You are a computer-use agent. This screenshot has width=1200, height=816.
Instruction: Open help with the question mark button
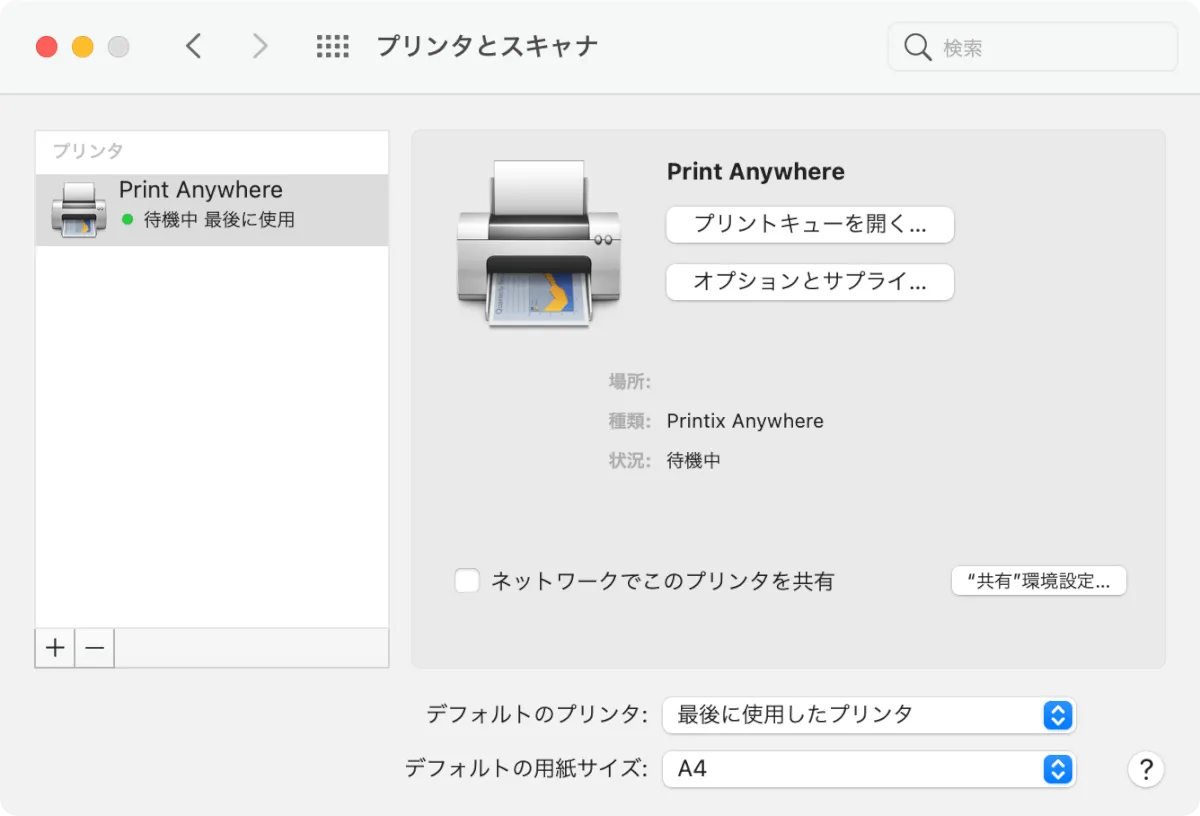click(x=1146, y=770)
